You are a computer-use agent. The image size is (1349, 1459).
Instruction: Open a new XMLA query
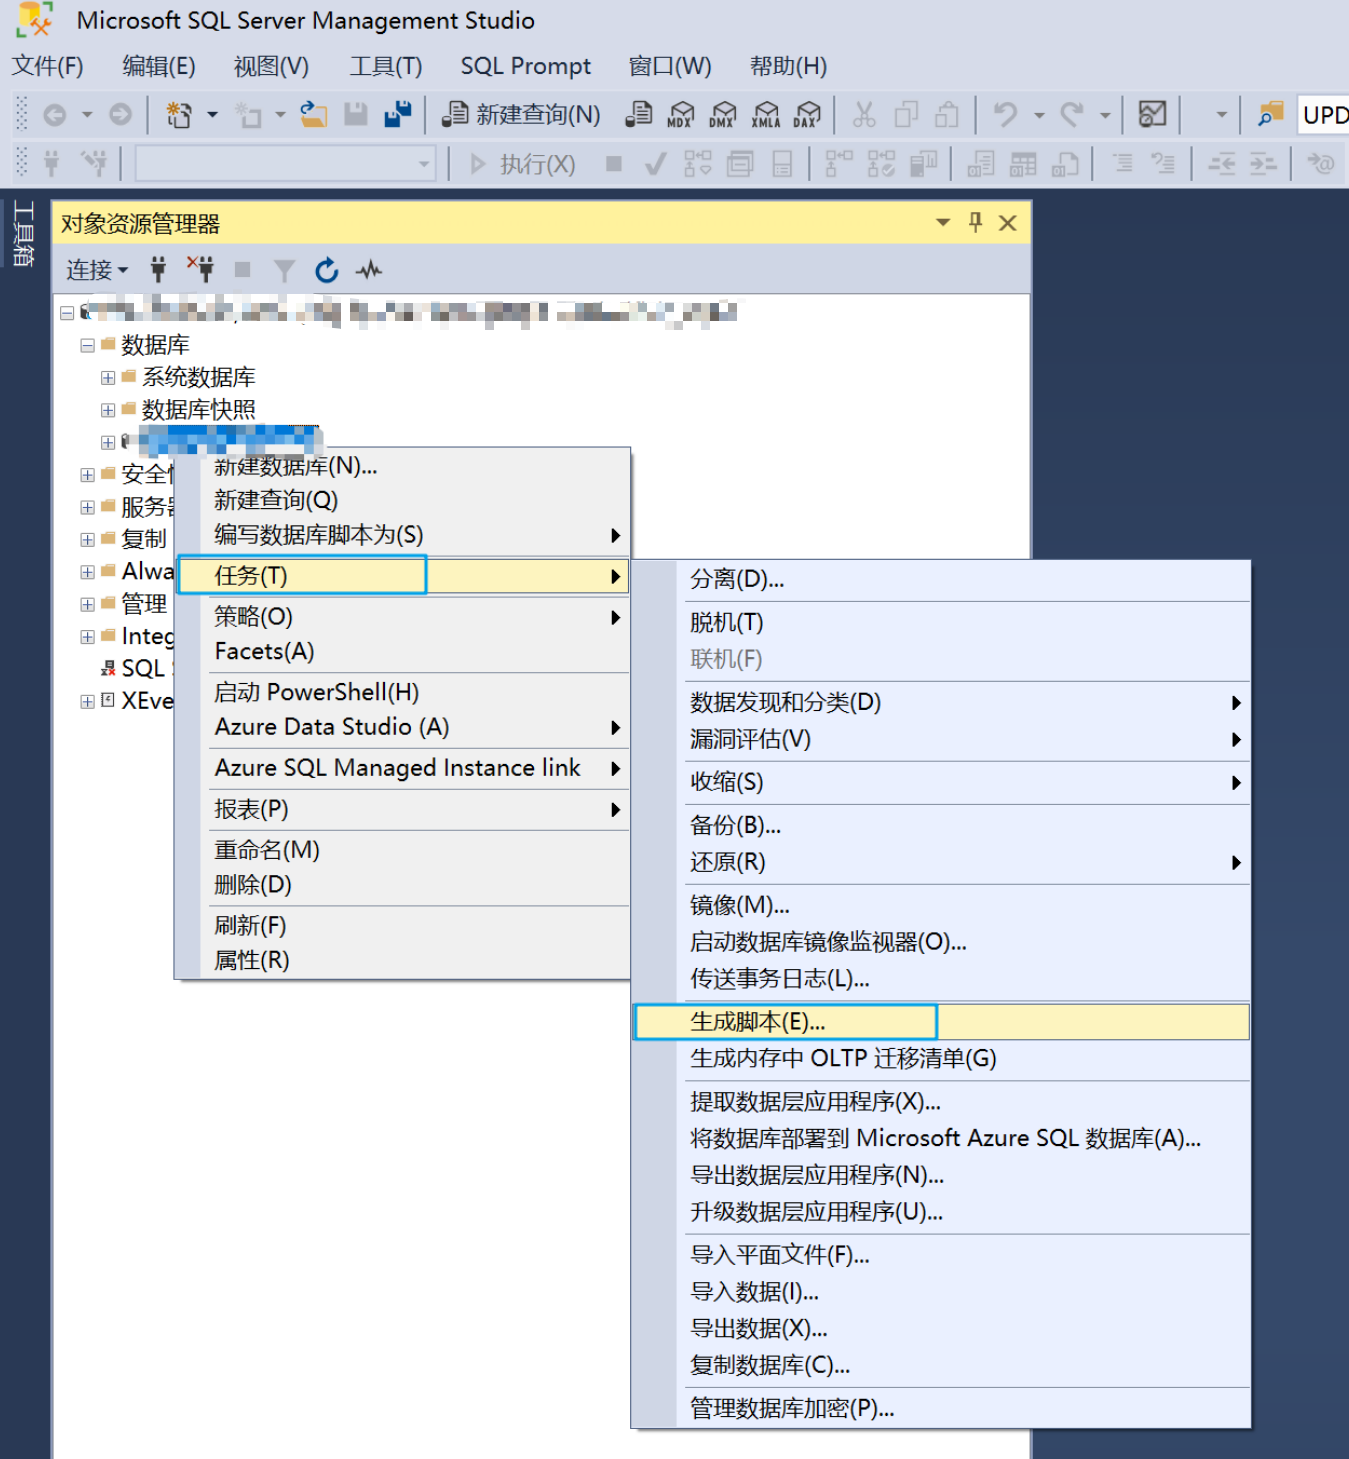coord(766,115)
